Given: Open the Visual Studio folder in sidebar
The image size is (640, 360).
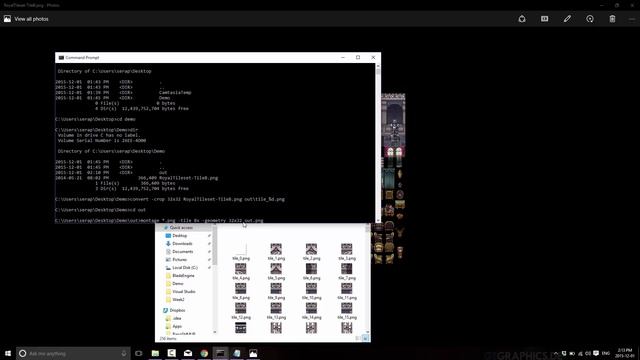Looking at the screenshot, I should 184,292.
